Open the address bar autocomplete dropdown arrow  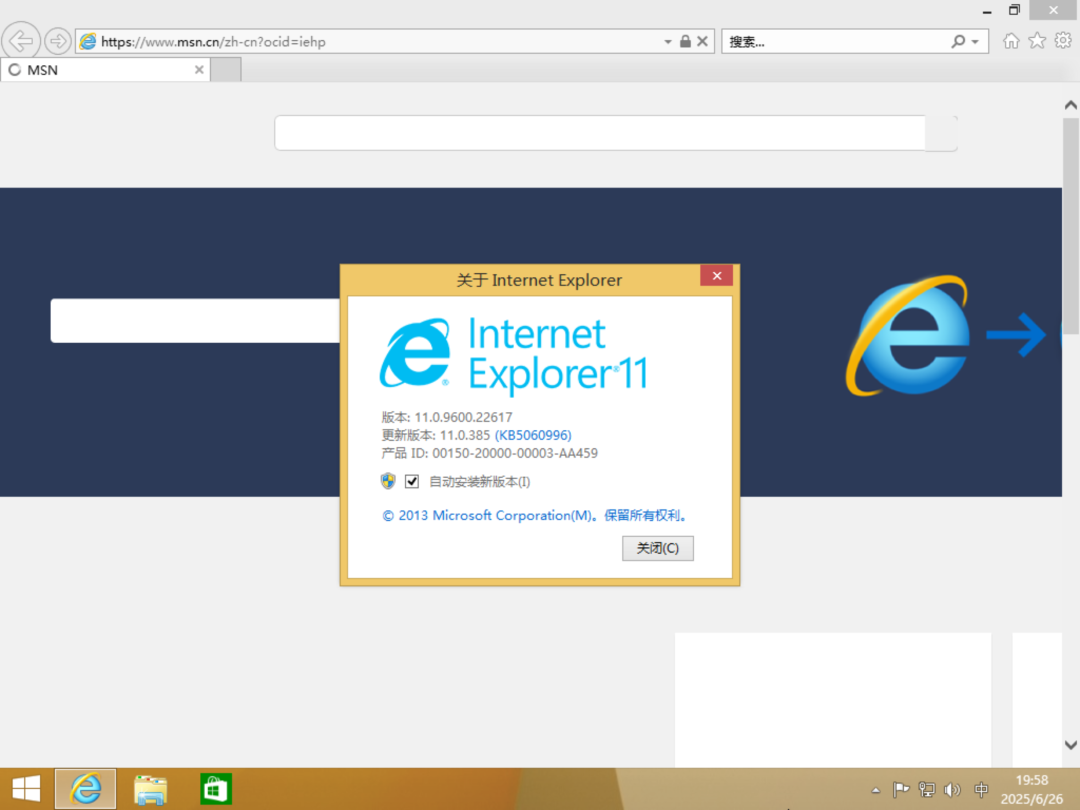point(667,42)
